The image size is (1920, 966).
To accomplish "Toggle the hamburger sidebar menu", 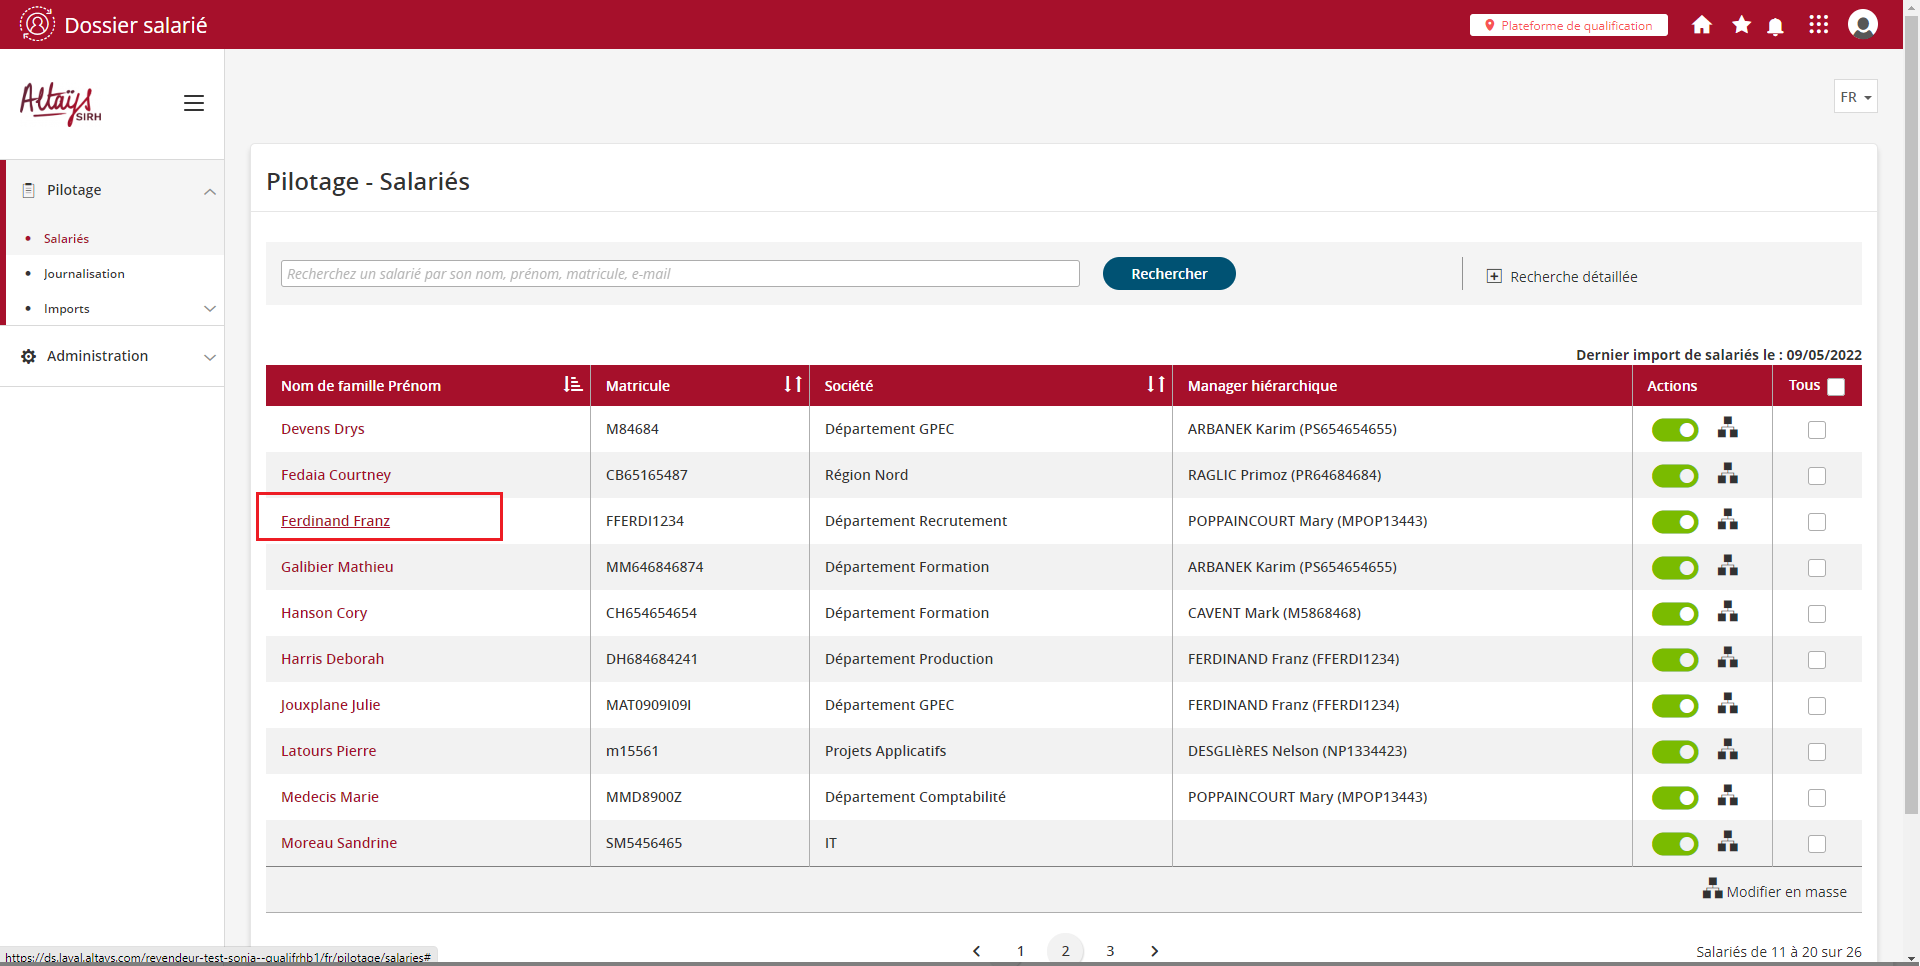I will [x=194, y=103].
